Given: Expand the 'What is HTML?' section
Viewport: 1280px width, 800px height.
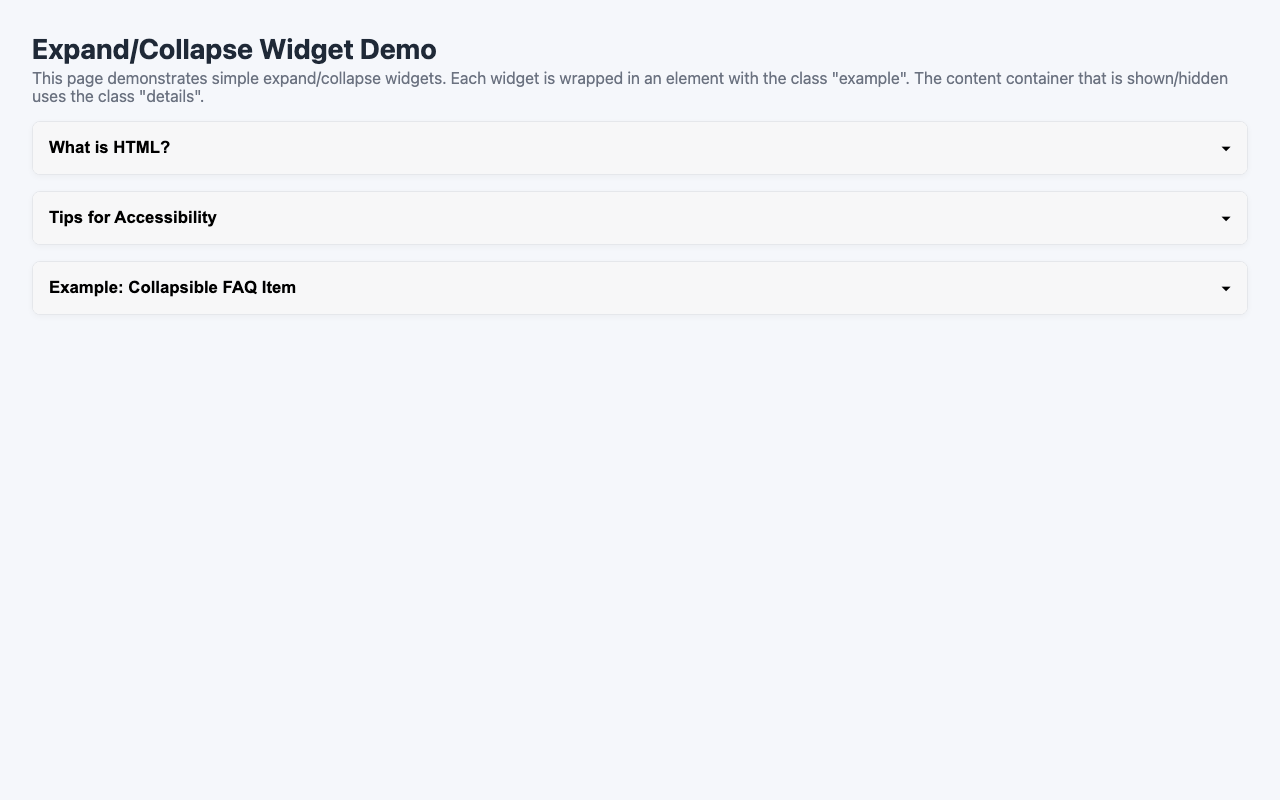Looking at the screenshot, I should [x=640, y=147].
